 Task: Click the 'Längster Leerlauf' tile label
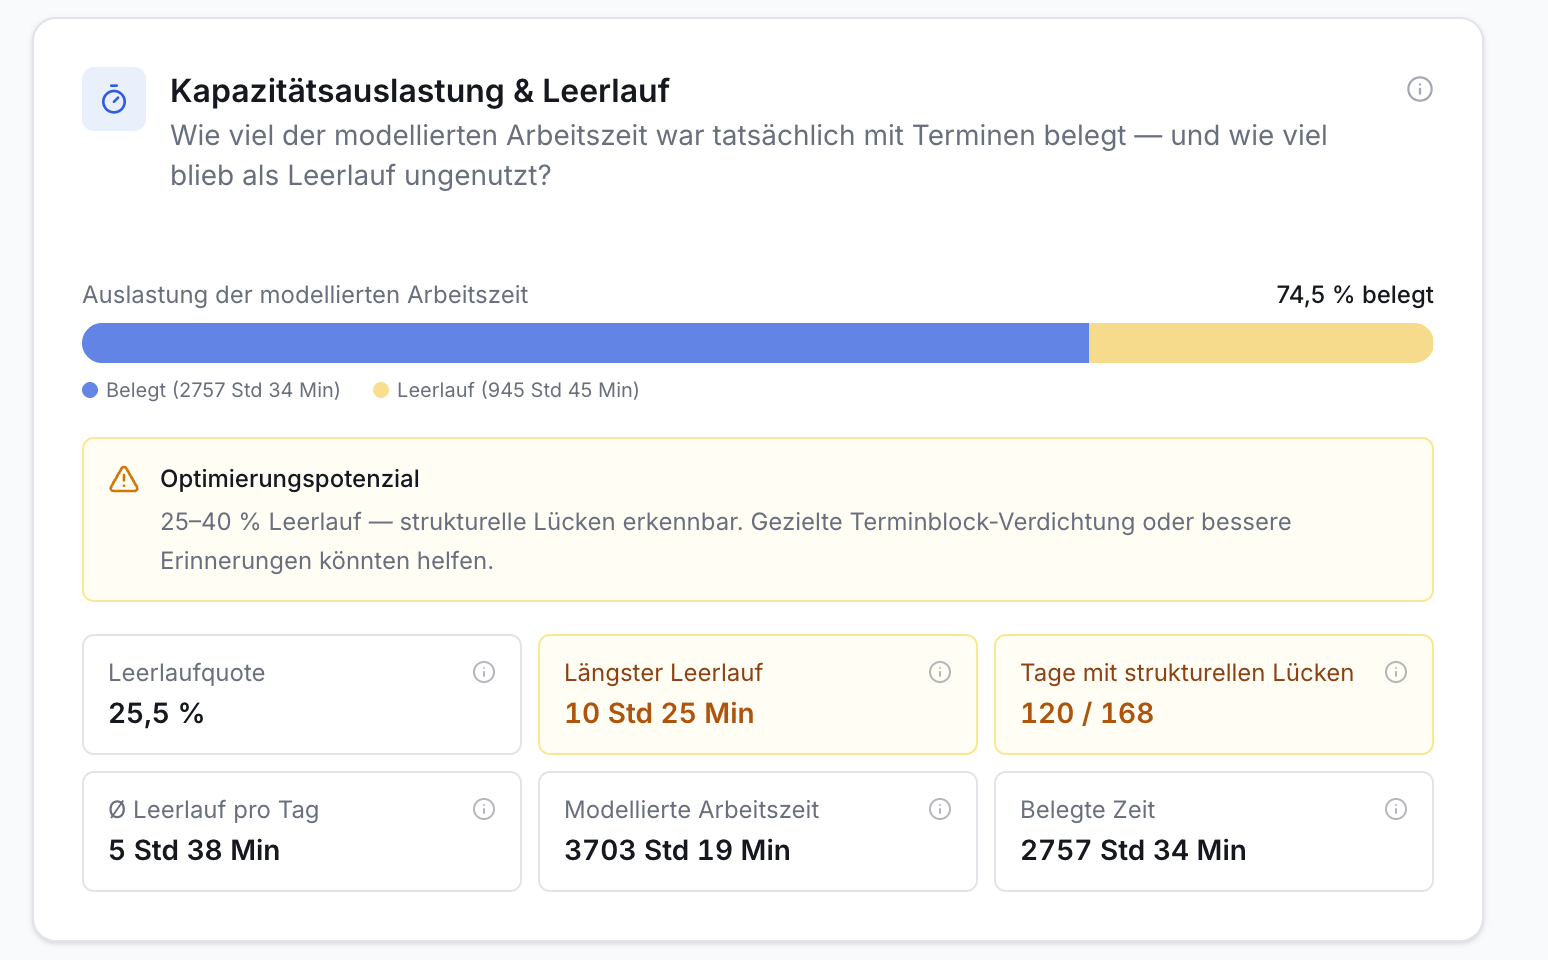coord(663,673)
